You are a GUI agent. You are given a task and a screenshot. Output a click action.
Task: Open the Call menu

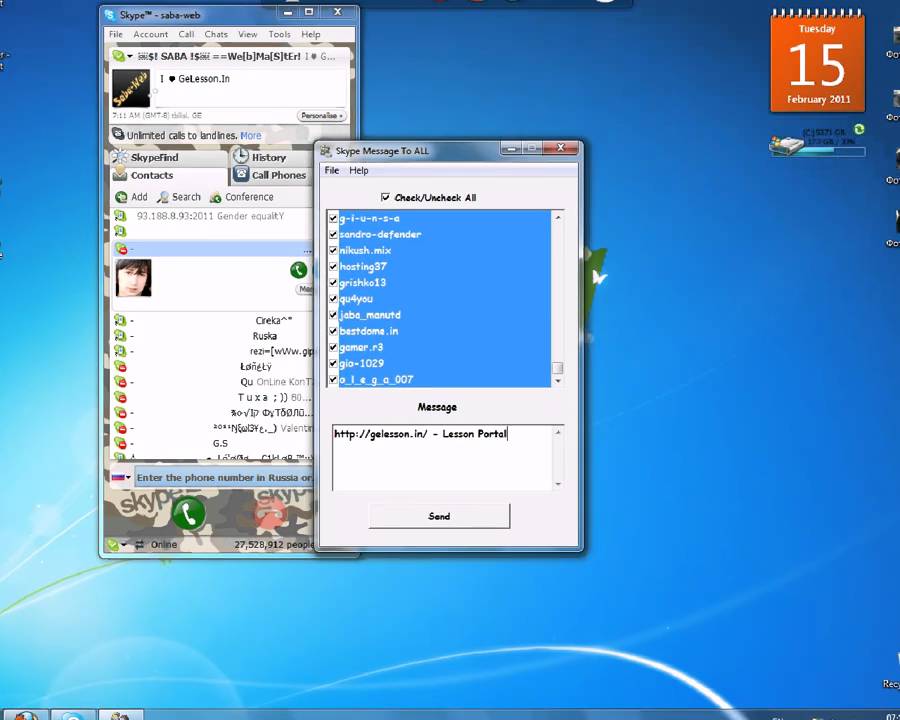click(186, 34)
